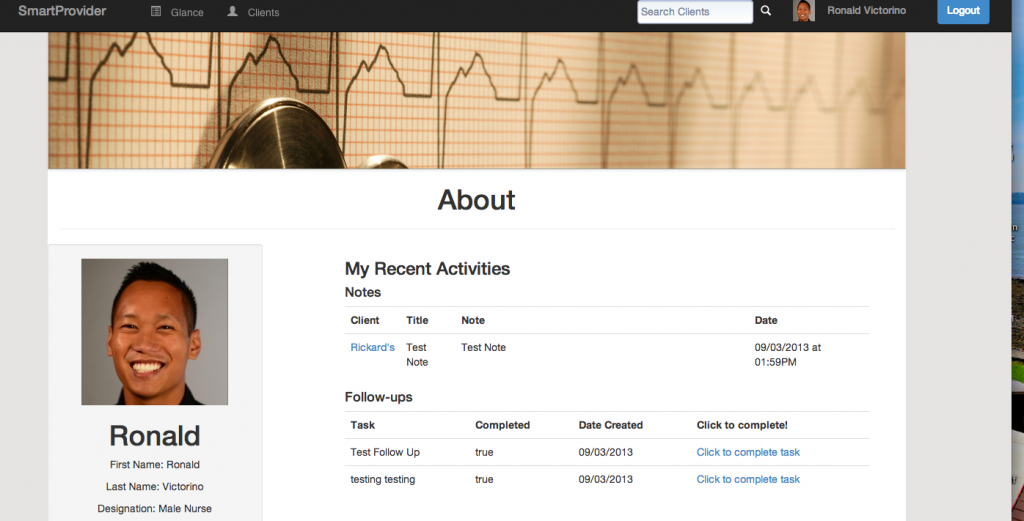Click Ronald Victorino username in navbar
The image size is (1024, 521).
point(867,10)
